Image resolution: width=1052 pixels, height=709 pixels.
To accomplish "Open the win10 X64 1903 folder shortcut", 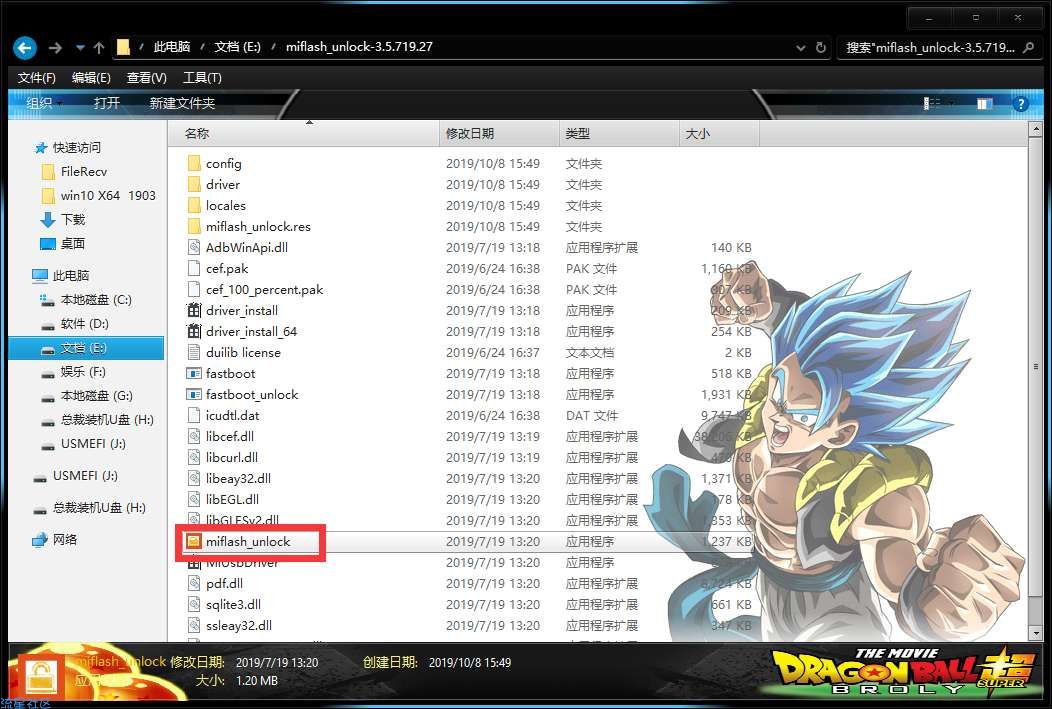I will coord(108,196).
